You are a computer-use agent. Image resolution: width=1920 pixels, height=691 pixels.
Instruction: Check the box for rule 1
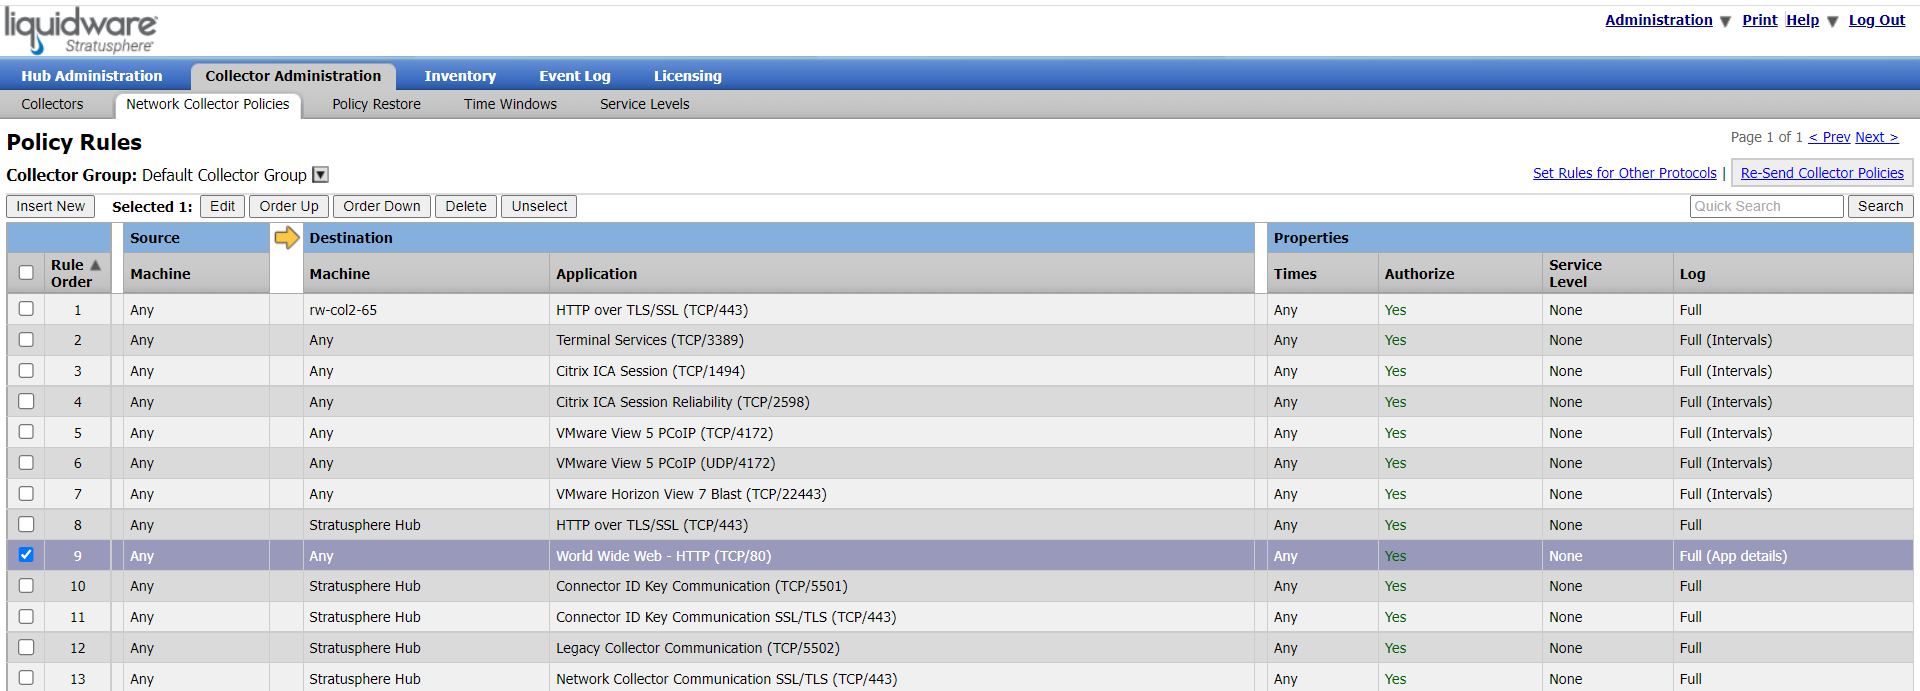pyautogui.click(x=26, y=309)
